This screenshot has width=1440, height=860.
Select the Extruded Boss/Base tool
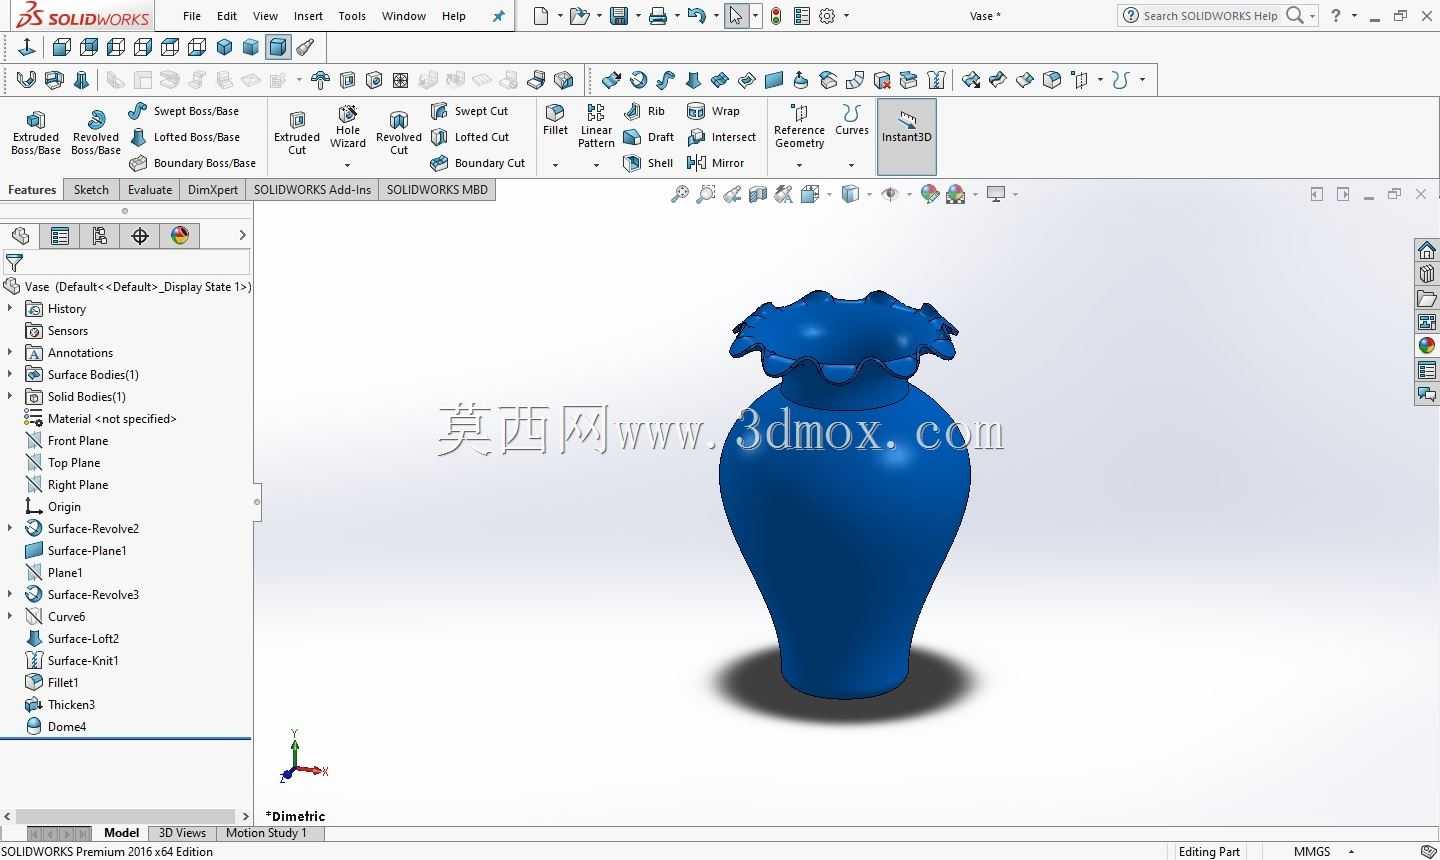tap(36, 132)
